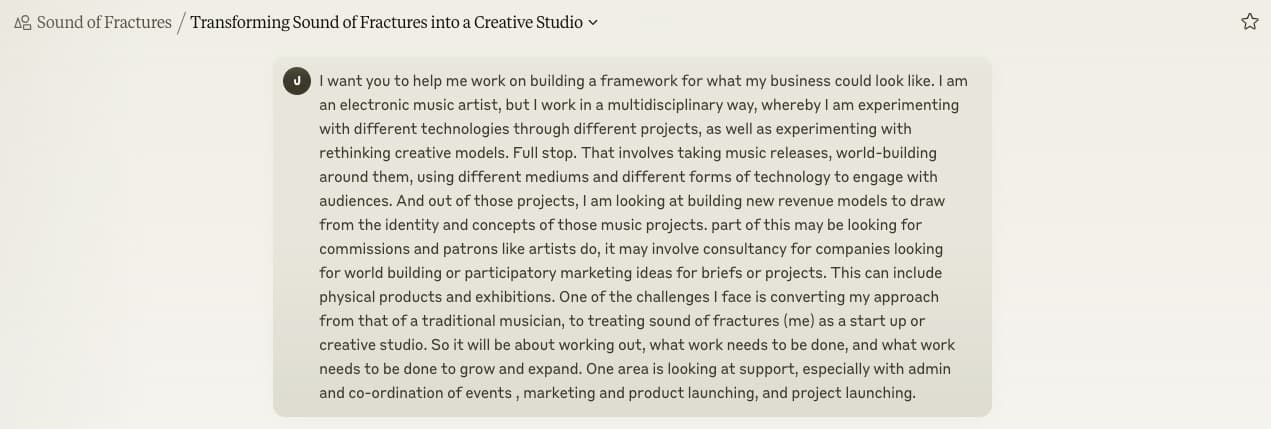Expand the chevron next to the chat title
This screenshot has width=1271, height=429.
tap(593, 23)
